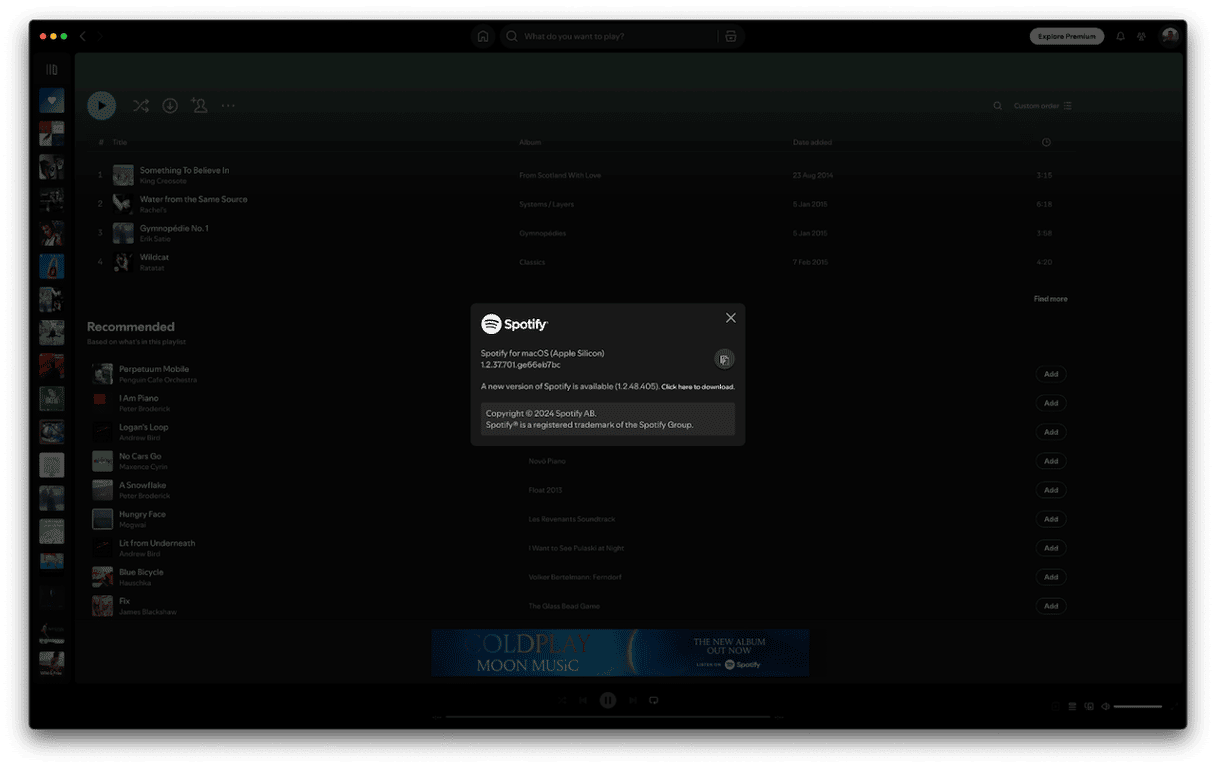Screen dimensions: 1216x768
Task: Collapse Your Library sidebar
Action: pos(52,70)
